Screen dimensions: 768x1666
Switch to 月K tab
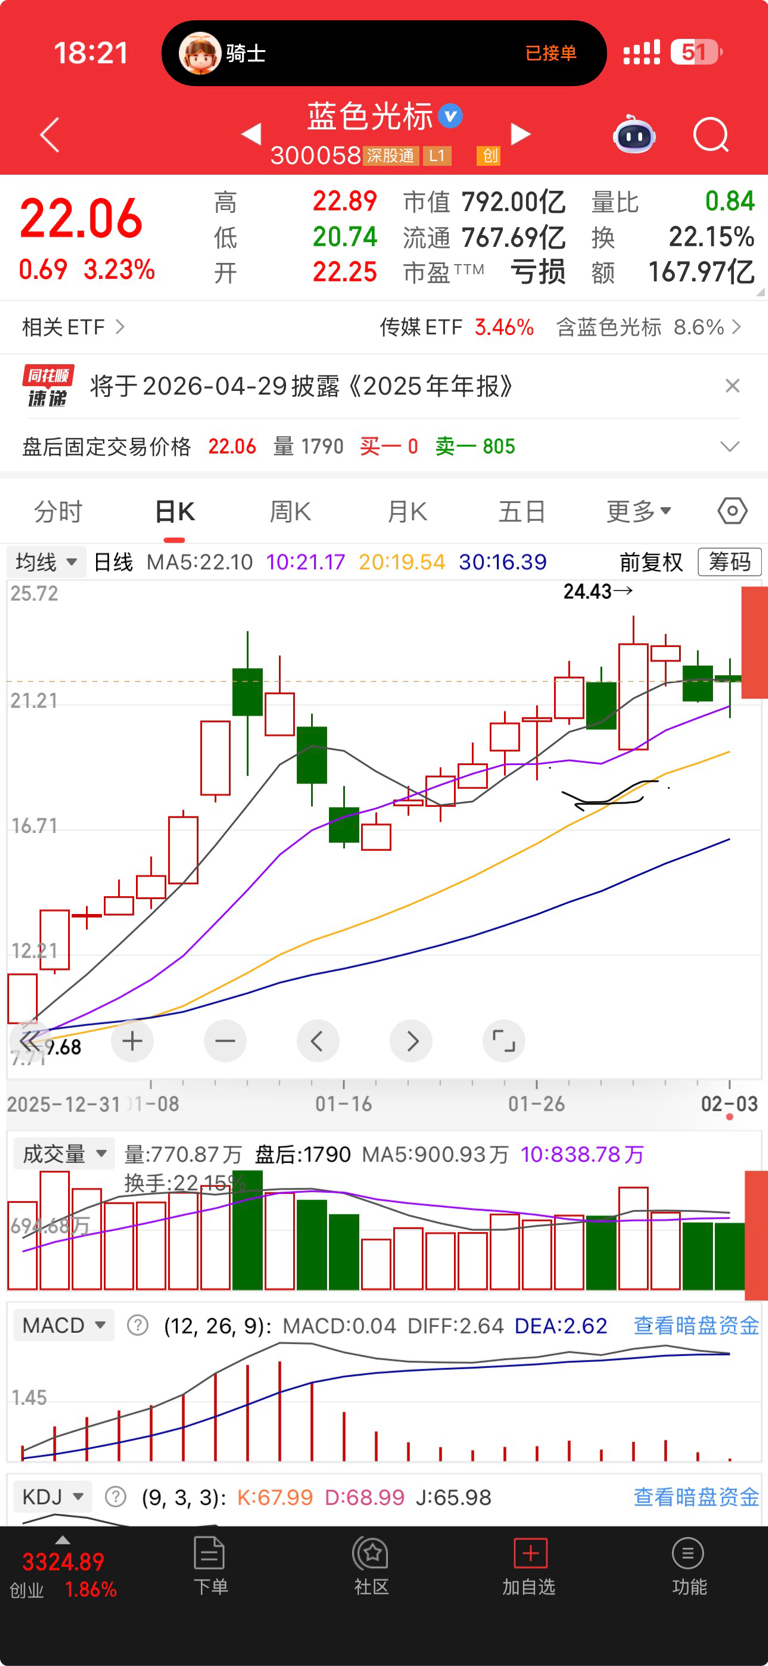406,511
